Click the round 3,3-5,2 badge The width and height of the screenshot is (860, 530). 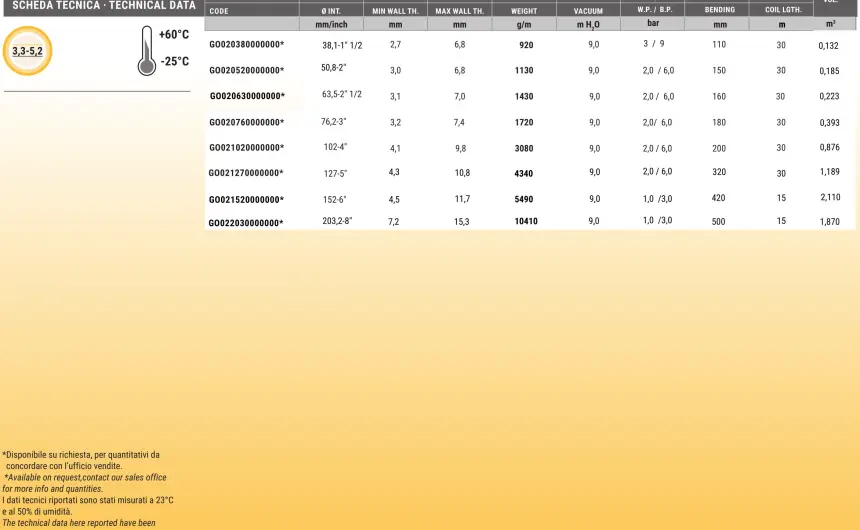point(27,50)
